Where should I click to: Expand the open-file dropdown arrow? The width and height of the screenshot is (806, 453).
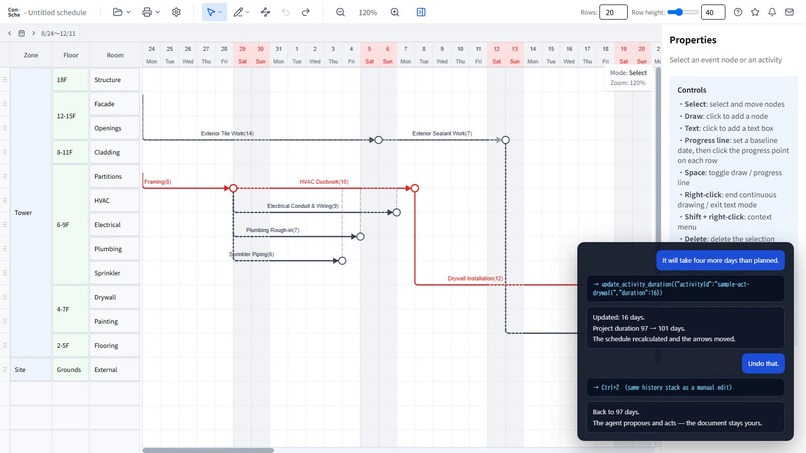click(129, 12)
